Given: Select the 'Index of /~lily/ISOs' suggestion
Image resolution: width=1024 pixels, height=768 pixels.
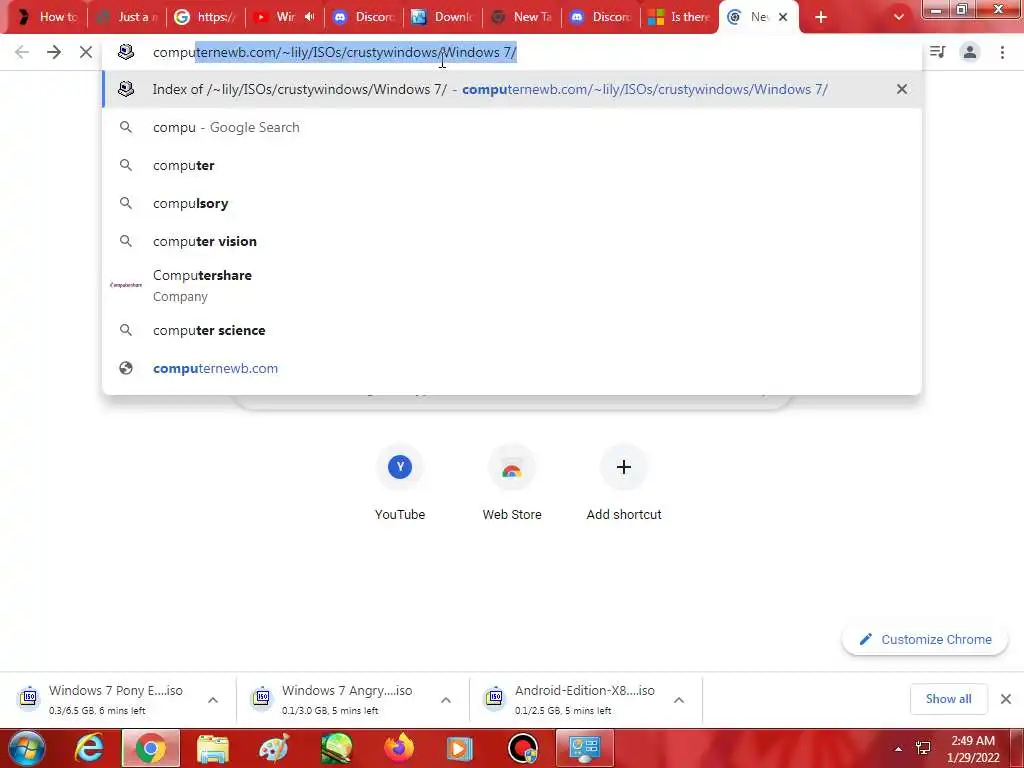Looking at the screenshot, I should tap(512, 89).
